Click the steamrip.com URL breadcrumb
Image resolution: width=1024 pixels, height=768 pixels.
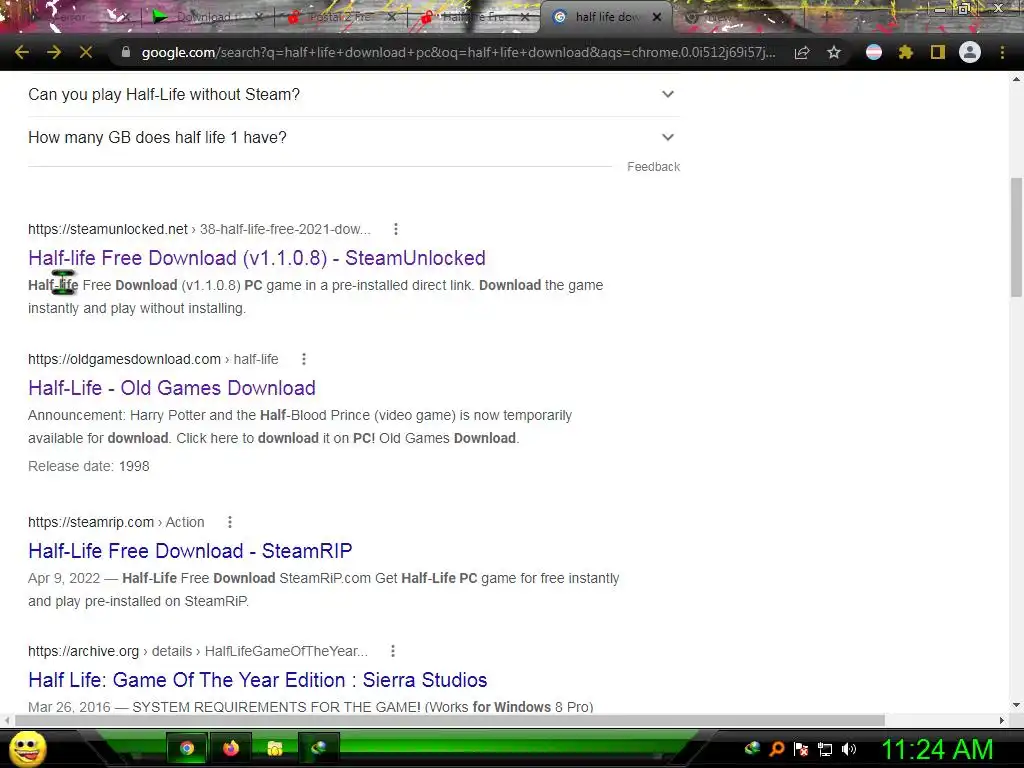pos(116,522)
